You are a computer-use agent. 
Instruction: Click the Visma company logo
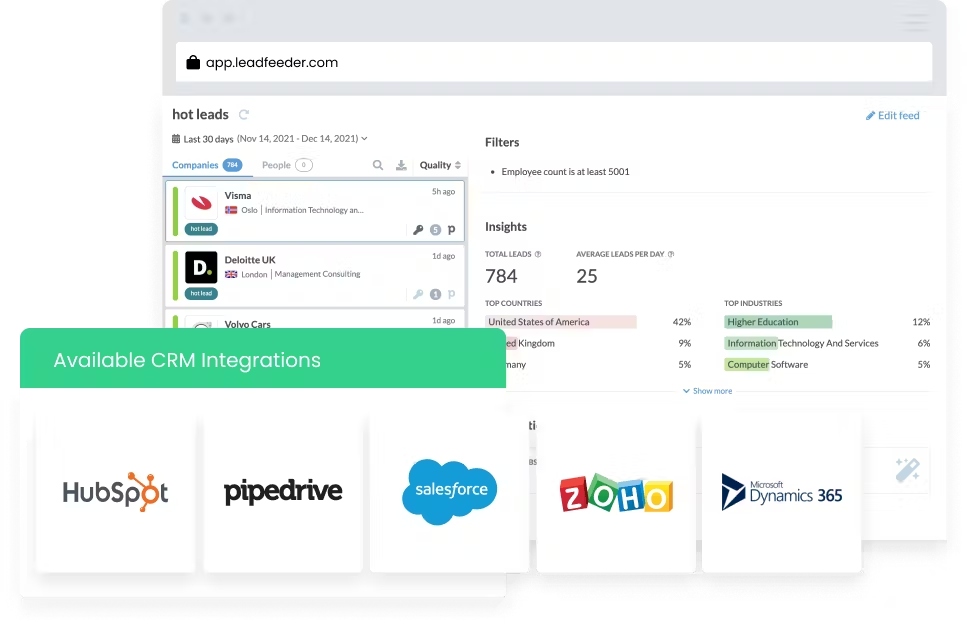(x=201, y=202)
